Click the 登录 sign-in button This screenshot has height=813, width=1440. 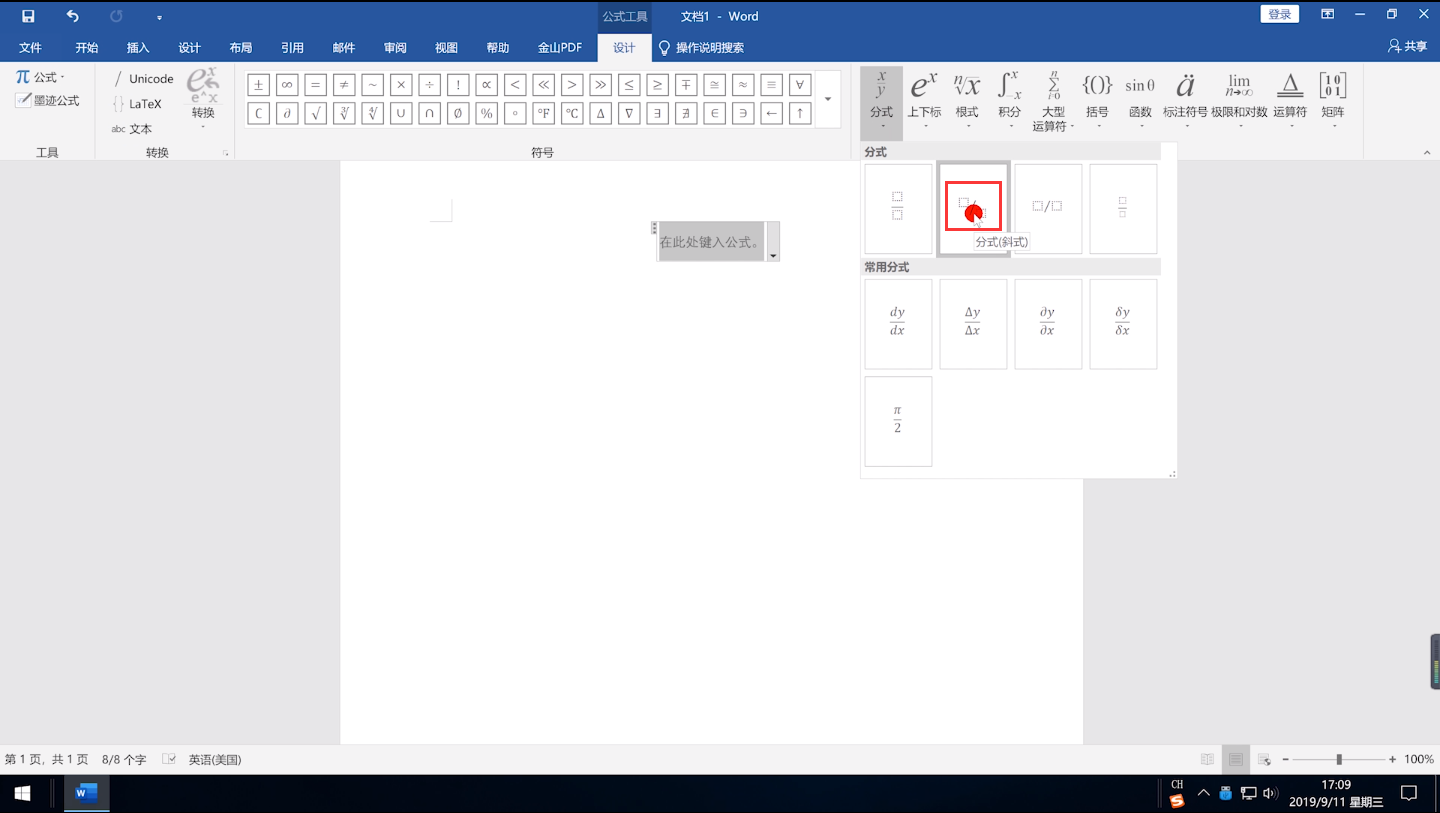pos(1280,14)
